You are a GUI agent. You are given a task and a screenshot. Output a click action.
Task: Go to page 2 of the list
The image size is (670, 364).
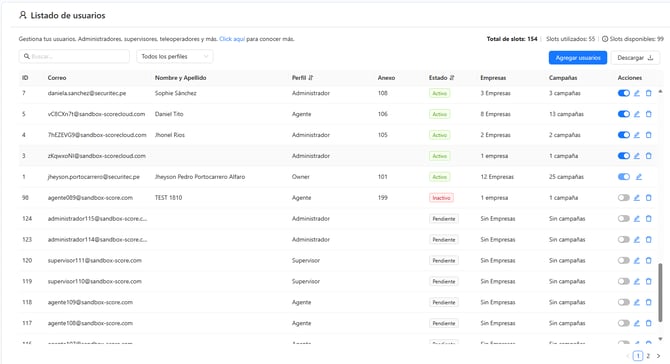point(648,356)
